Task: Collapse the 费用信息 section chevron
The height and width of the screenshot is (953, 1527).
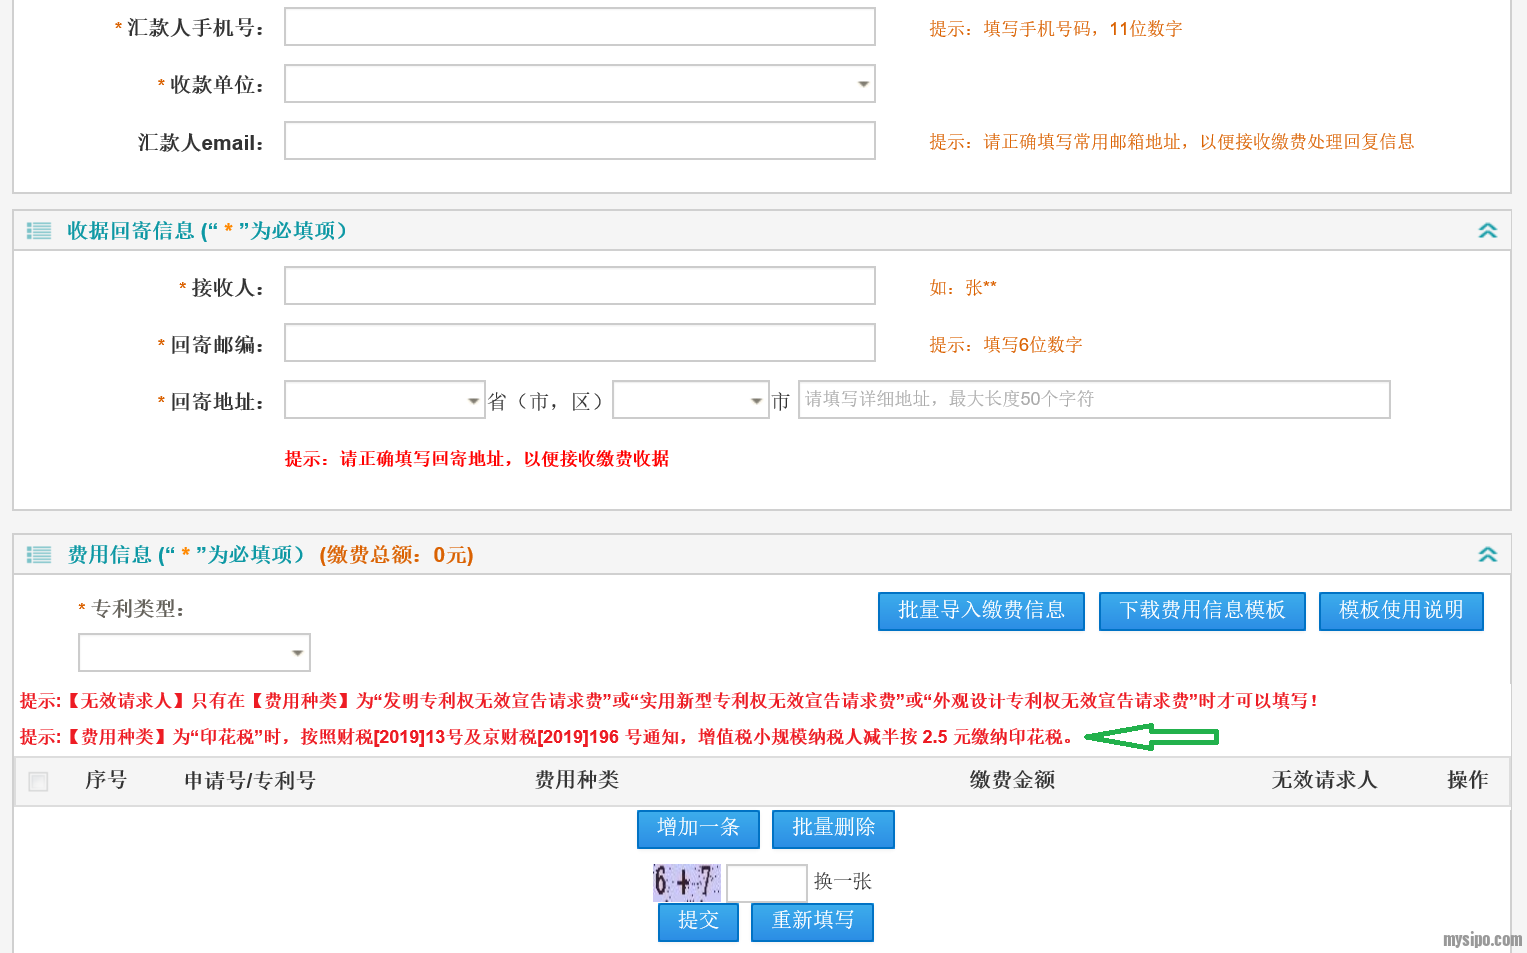Action: [x=1487, y=555]
